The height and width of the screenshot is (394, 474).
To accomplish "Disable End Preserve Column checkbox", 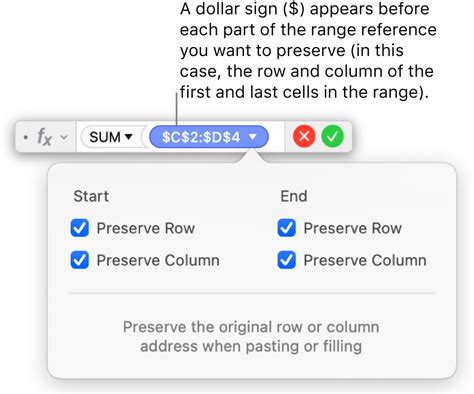I will 287,260.
